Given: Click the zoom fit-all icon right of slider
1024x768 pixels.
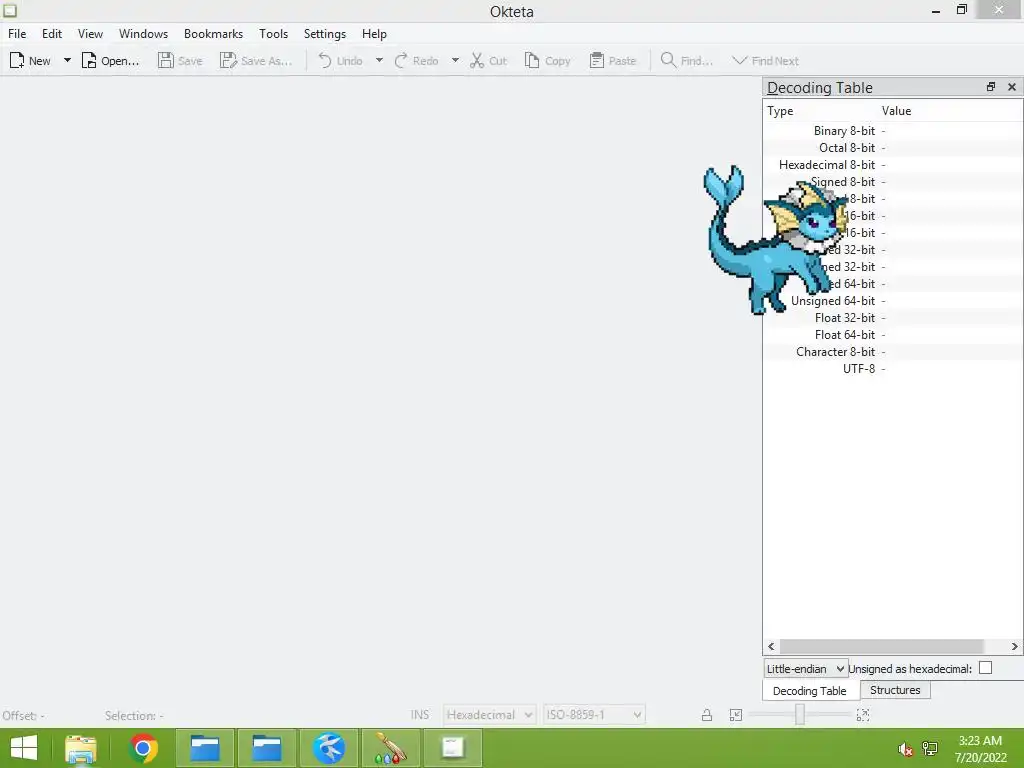Looking at the screenshot, I should click(863, 715).
